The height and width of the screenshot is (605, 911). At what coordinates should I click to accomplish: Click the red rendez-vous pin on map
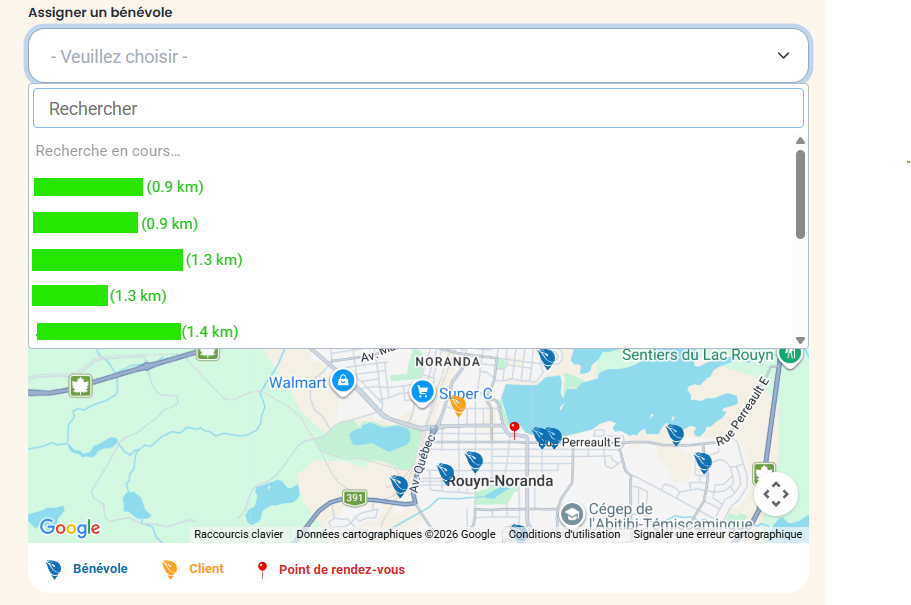point(514,429)
